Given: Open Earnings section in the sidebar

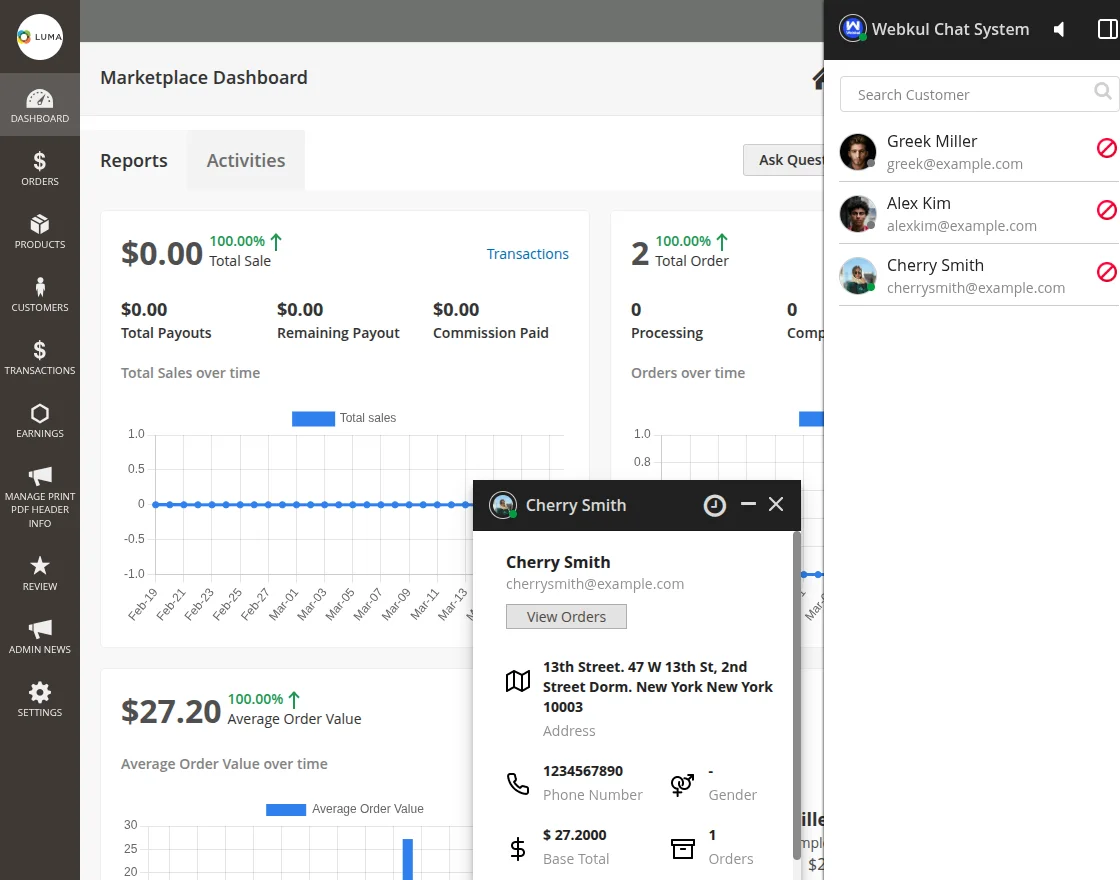Looking at the screenshot, I should 40,421.
